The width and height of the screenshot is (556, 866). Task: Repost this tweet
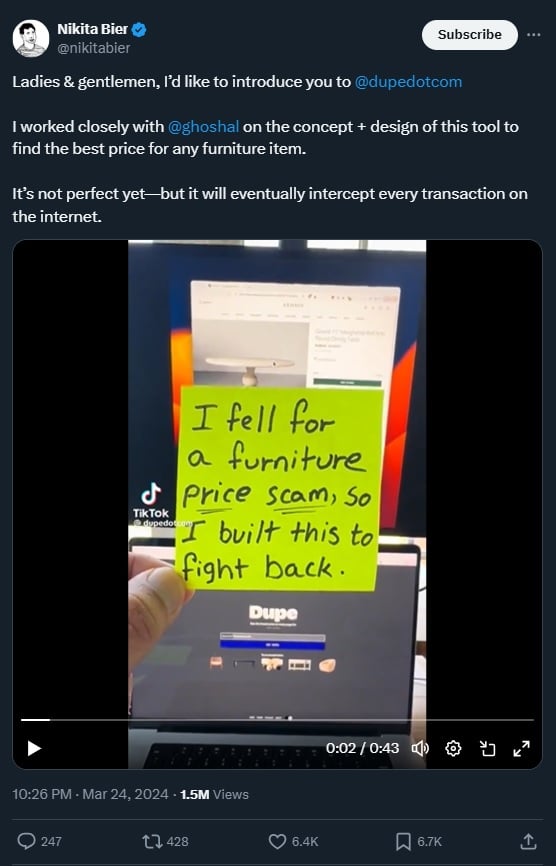point(150,841)
